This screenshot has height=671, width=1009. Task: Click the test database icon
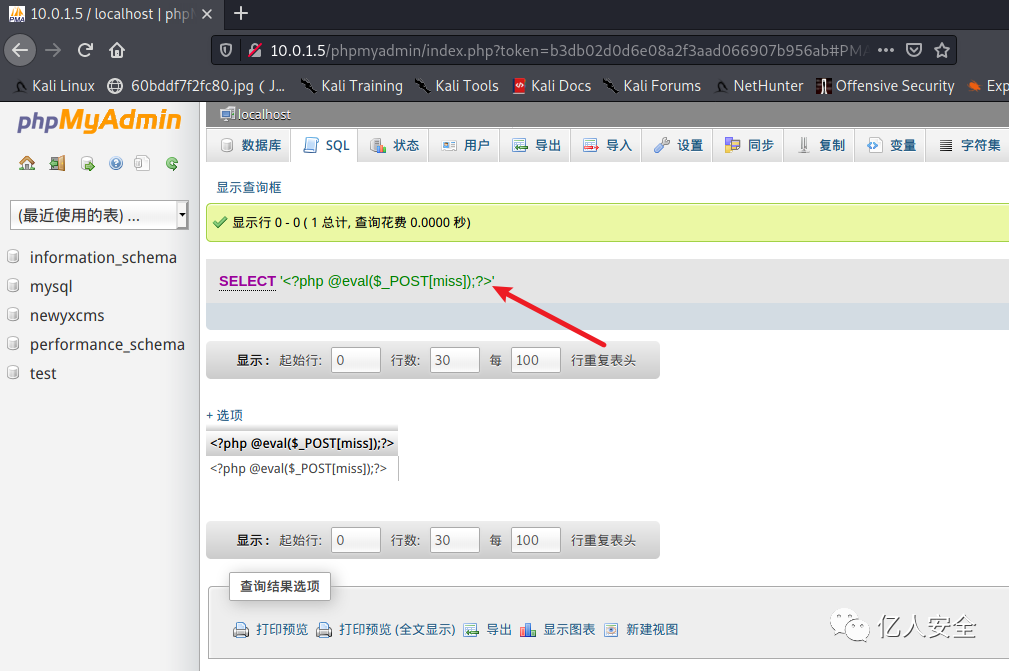point(13,372)
